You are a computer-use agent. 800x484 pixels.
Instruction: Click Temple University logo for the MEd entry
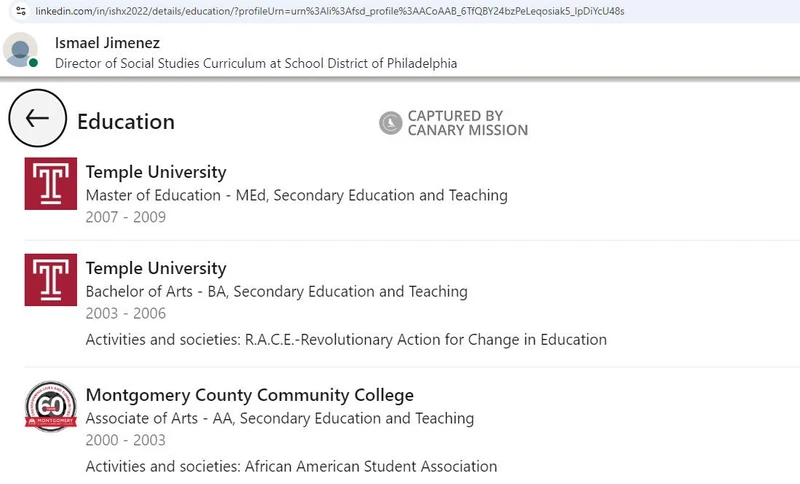[x=50, y=183]
